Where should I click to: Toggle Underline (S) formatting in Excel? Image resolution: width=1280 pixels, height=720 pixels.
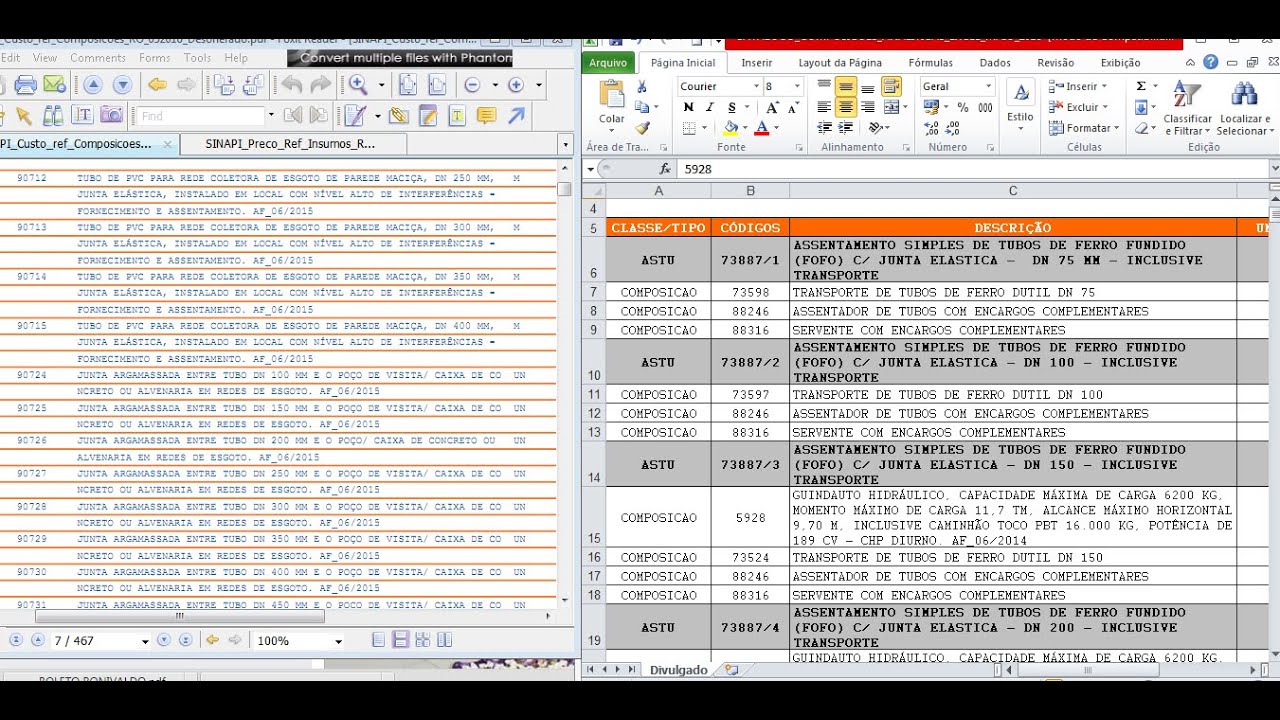pos(731,107)
